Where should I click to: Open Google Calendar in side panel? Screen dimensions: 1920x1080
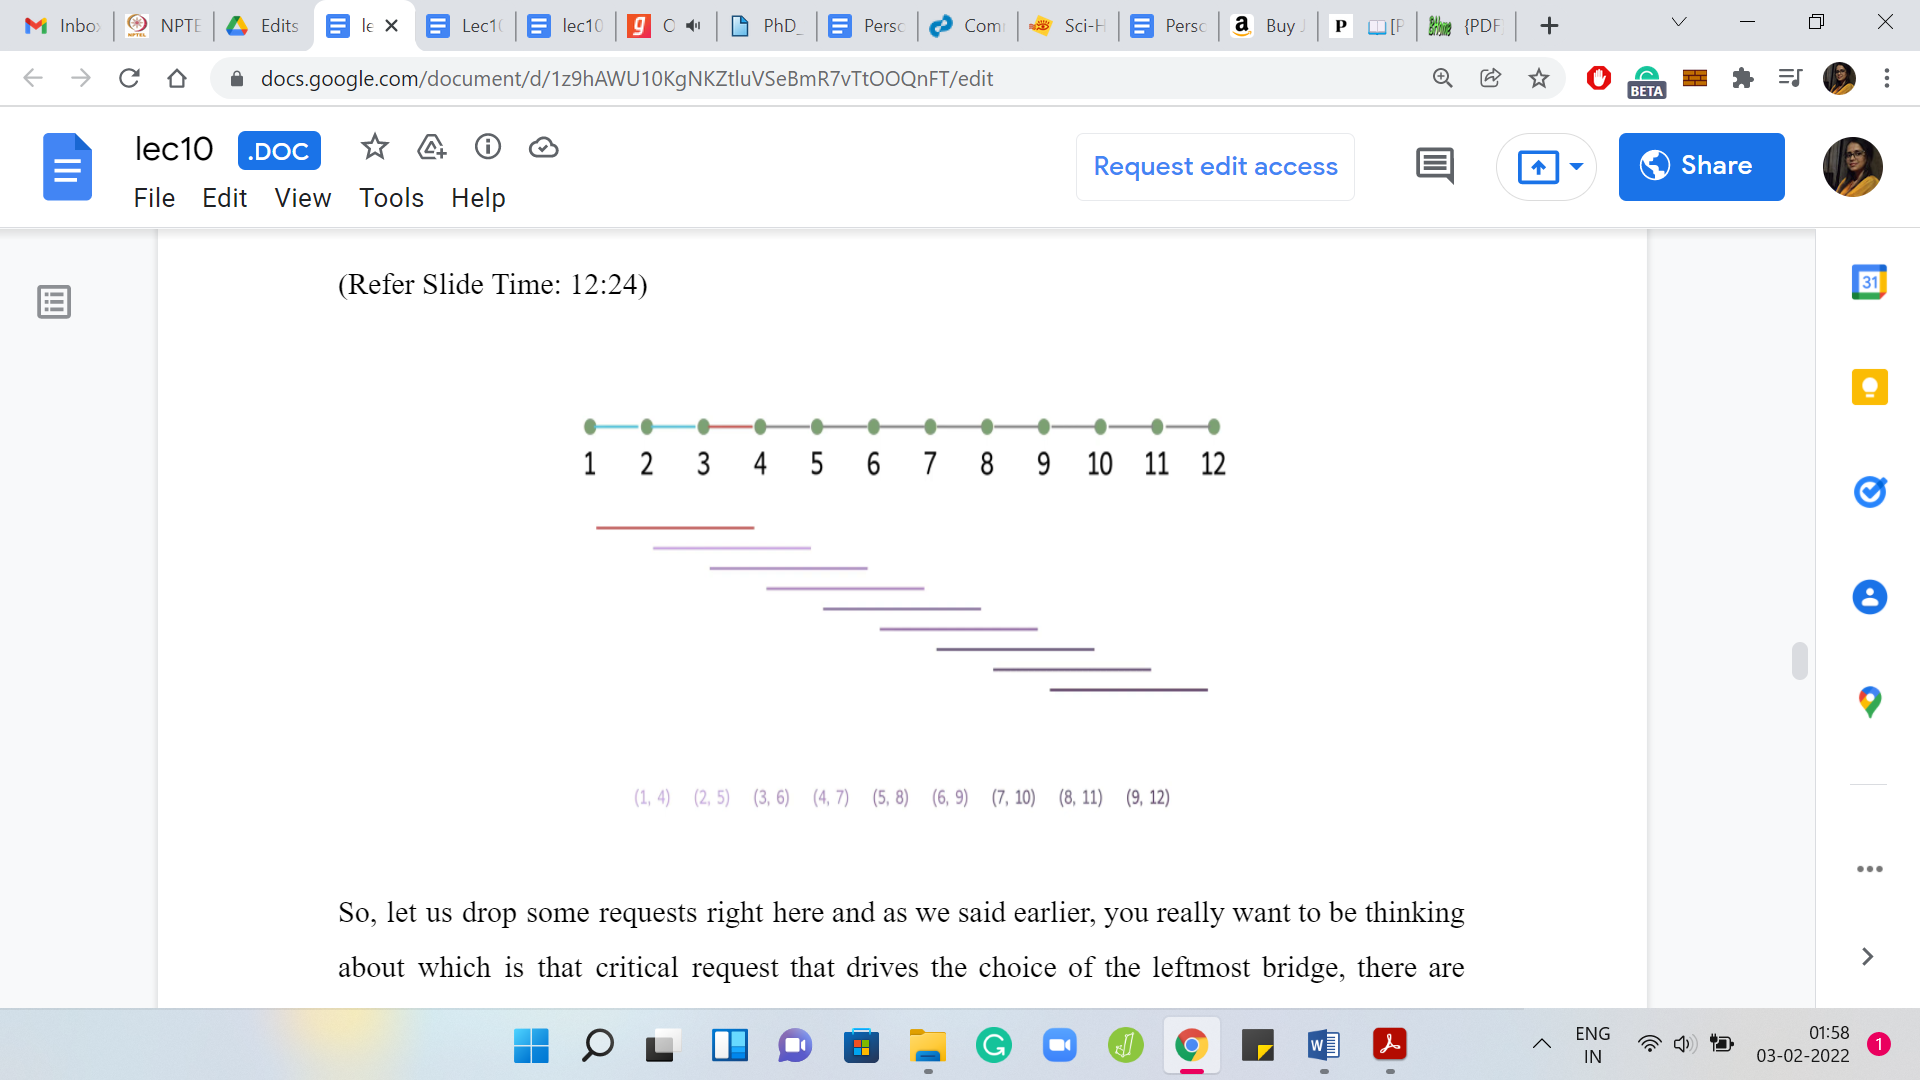(x=1868, y=283)
